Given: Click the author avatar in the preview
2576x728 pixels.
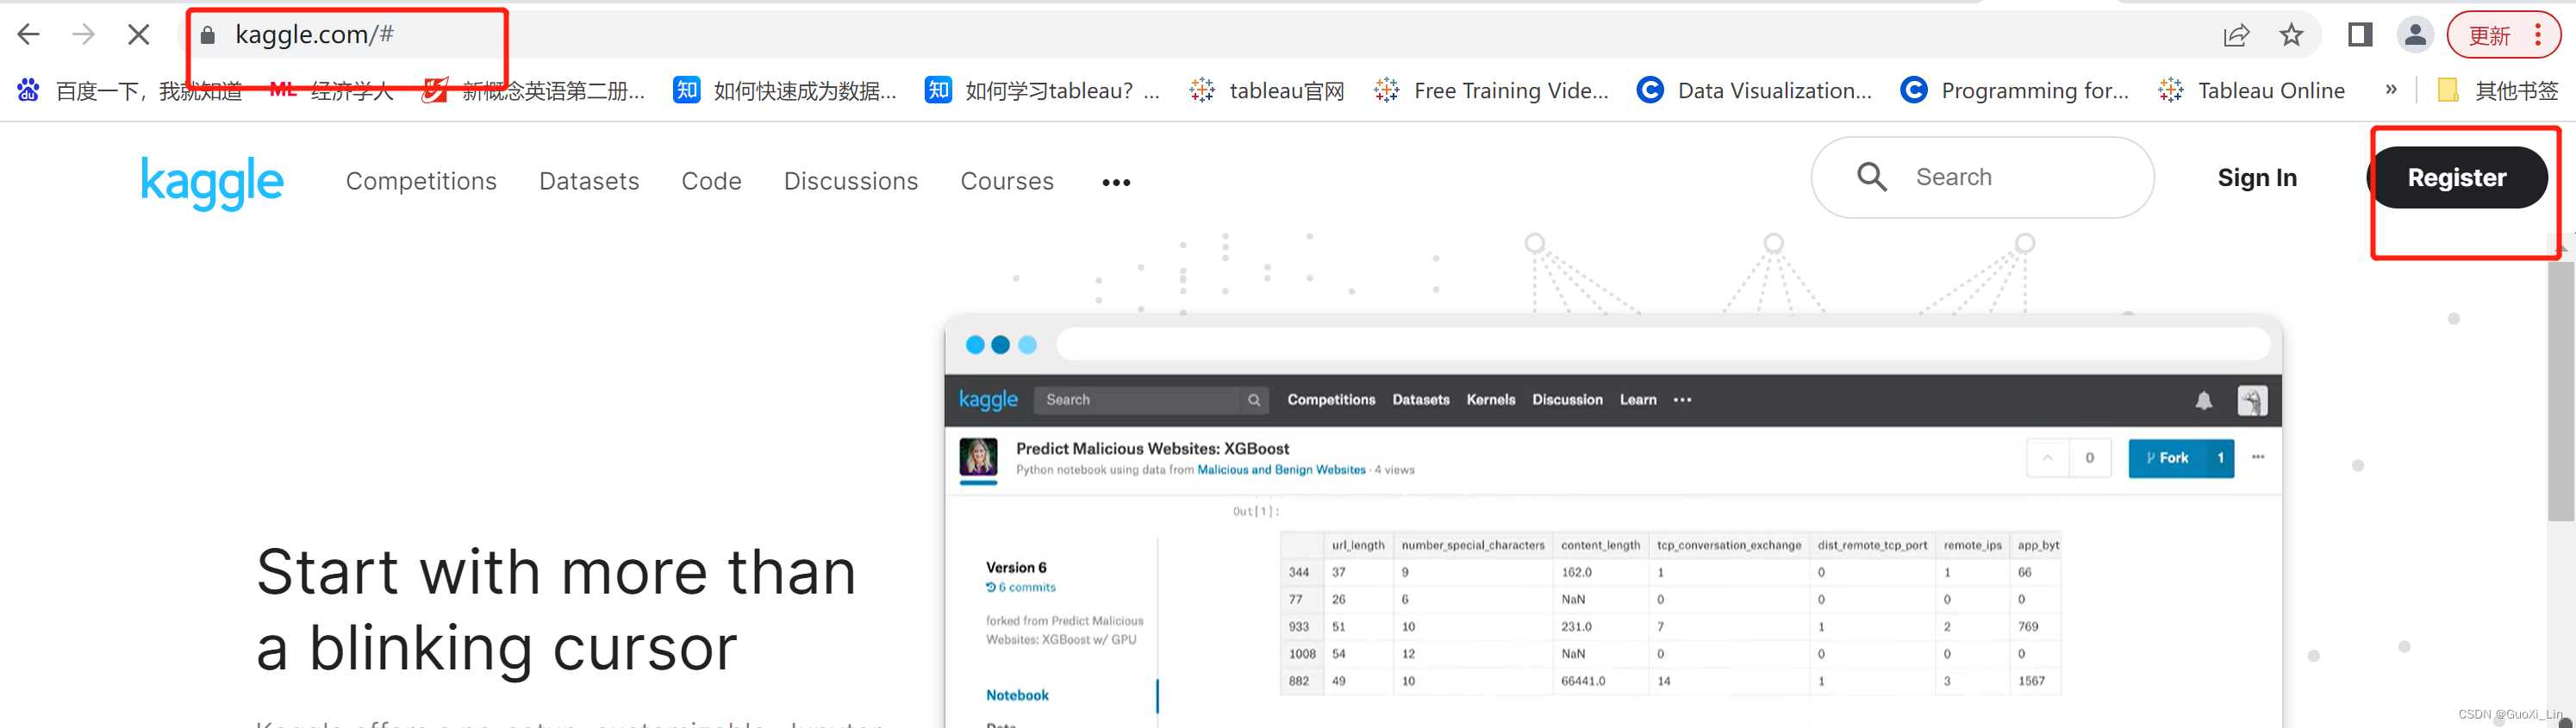Looking at the screenshot, I should [978, 457].
